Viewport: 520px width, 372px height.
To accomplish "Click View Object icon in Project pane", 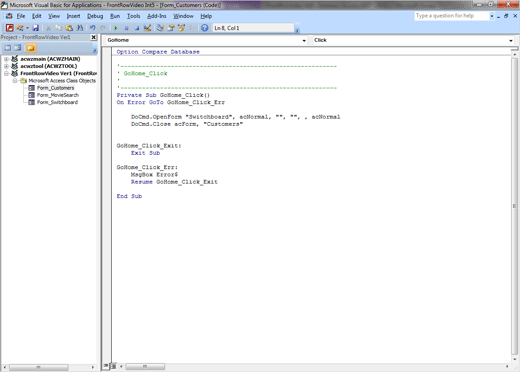I will click(18, 48).
